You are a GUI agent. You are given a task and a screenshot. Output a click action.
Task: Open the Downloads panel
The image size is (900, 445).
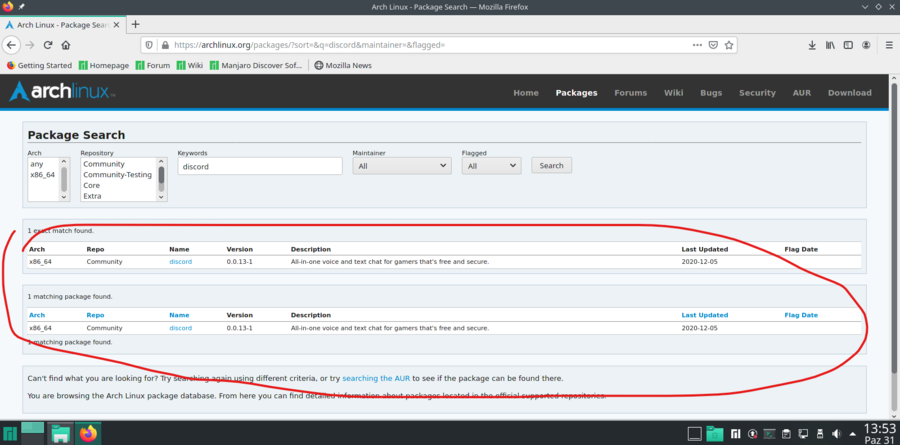812,45
